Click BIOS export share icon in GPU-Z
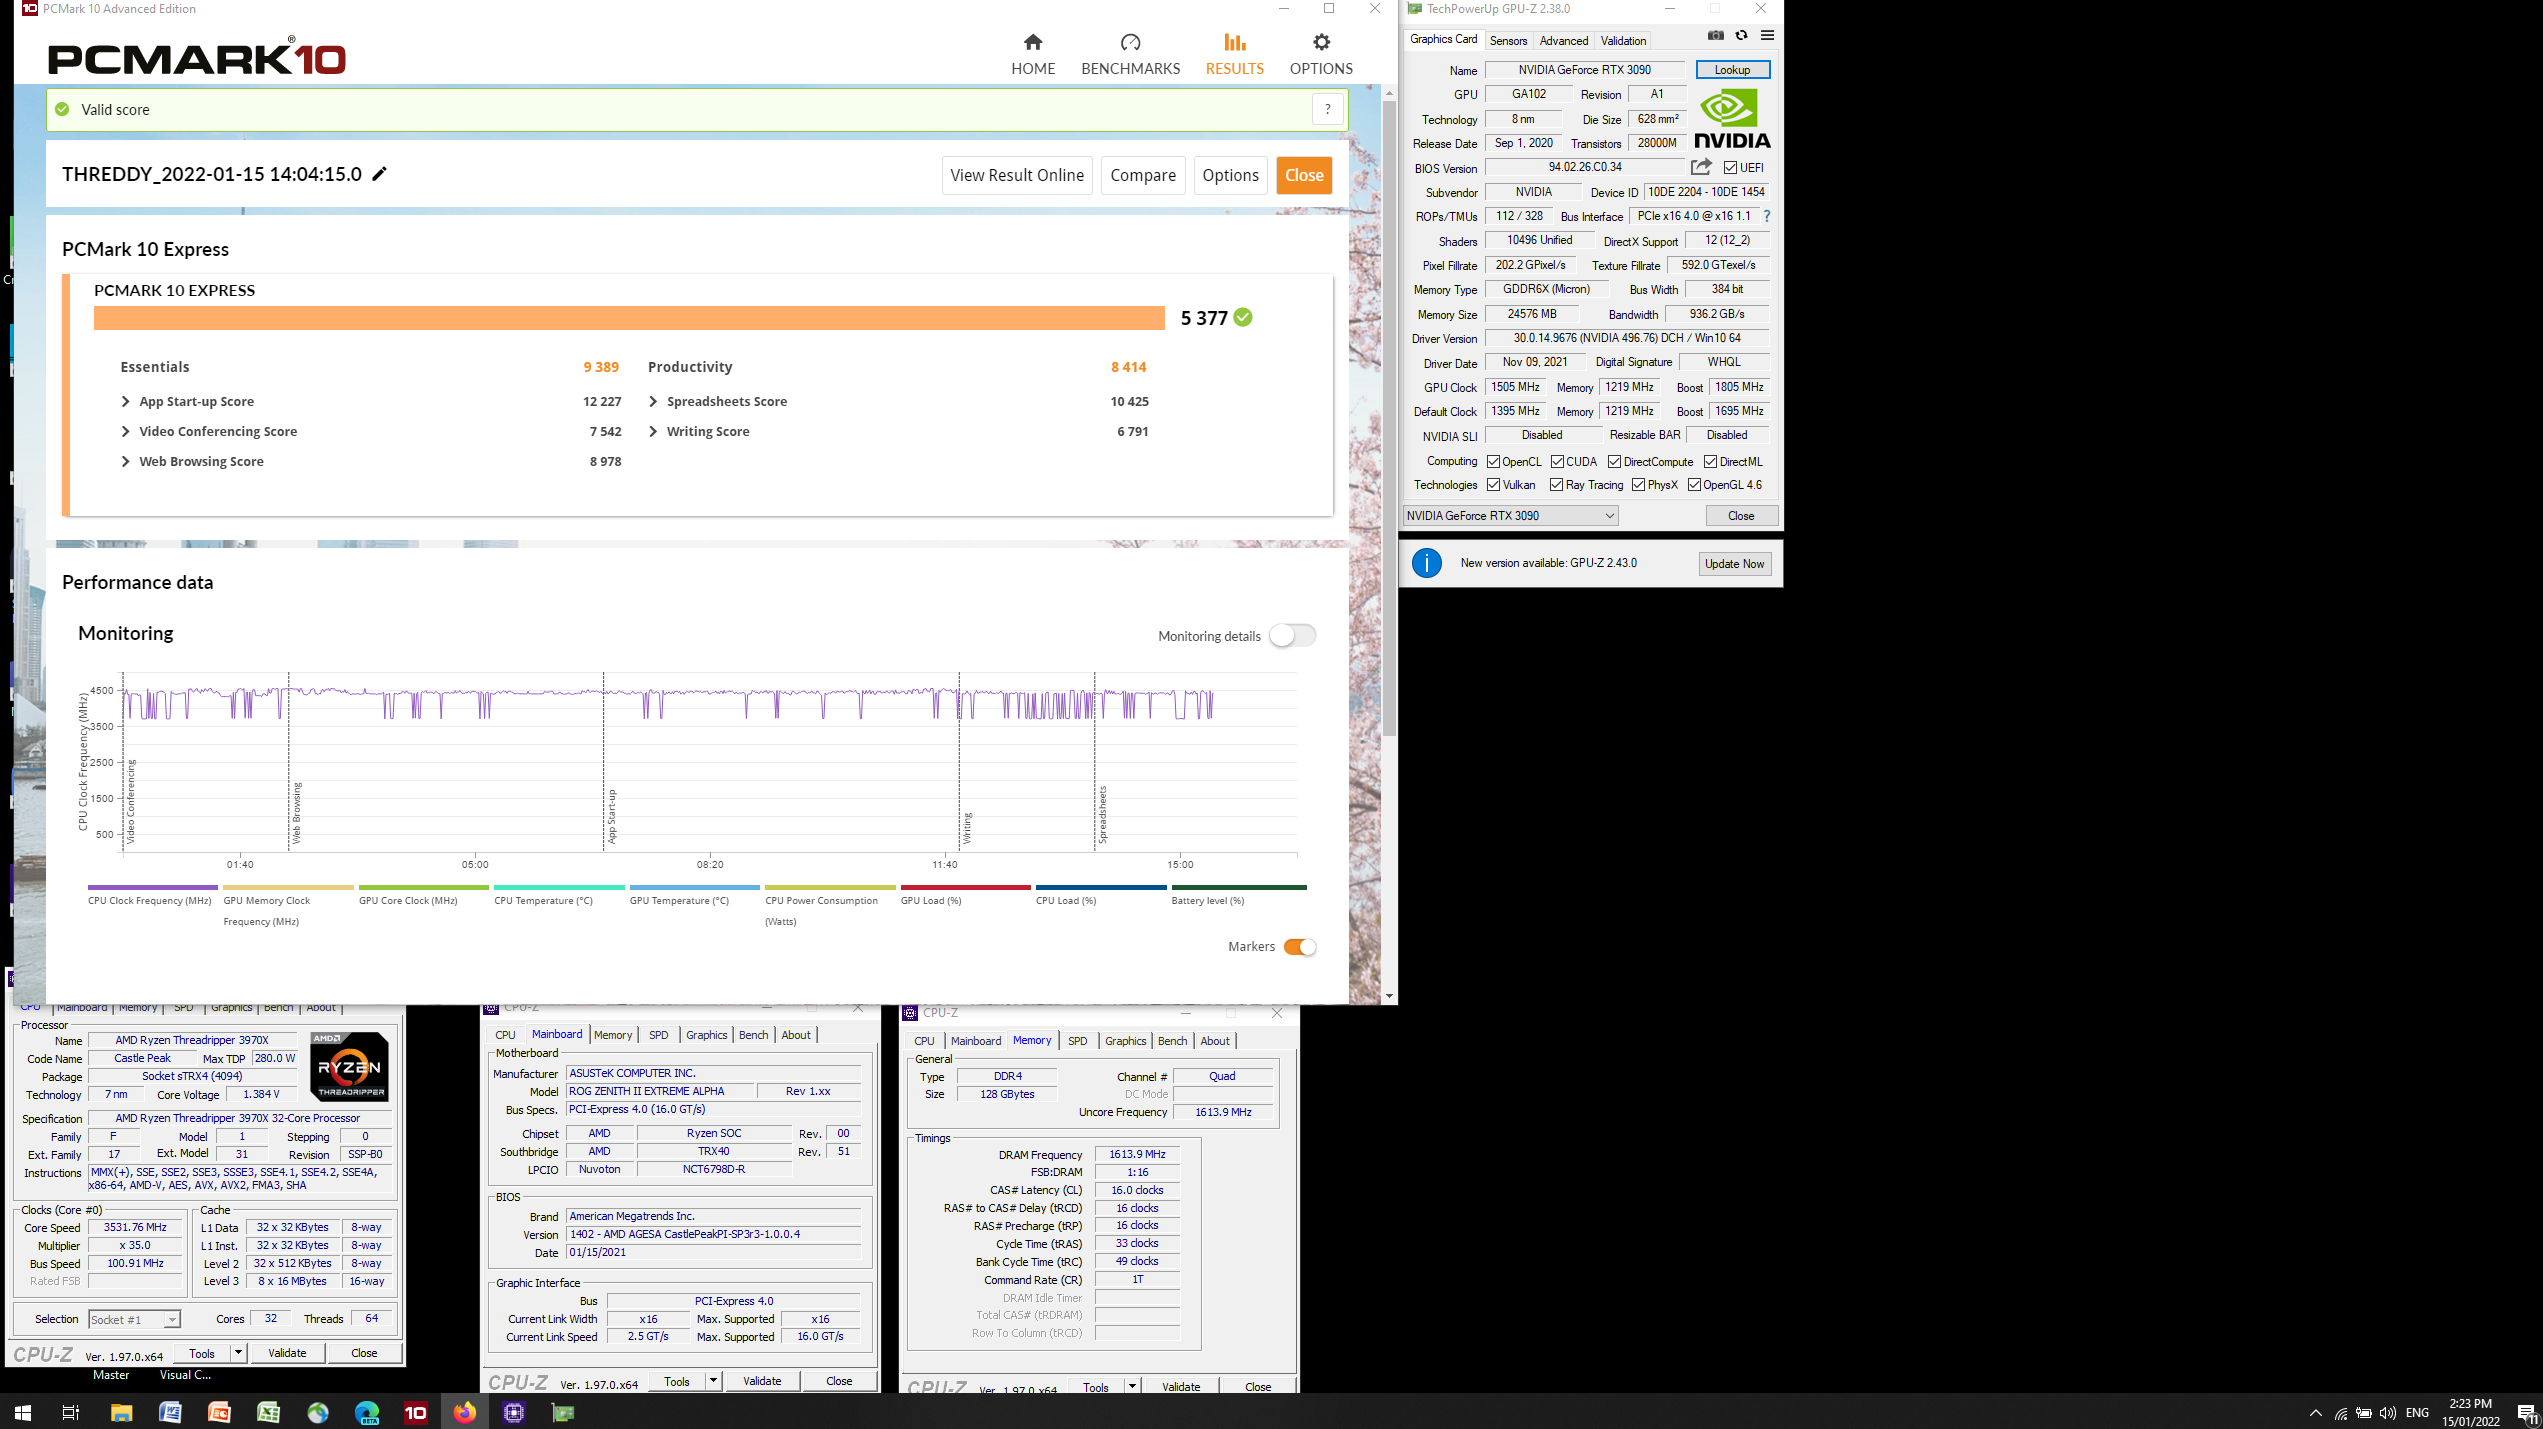This screenshot has width=2543, height=1429. click(1701, 167)
